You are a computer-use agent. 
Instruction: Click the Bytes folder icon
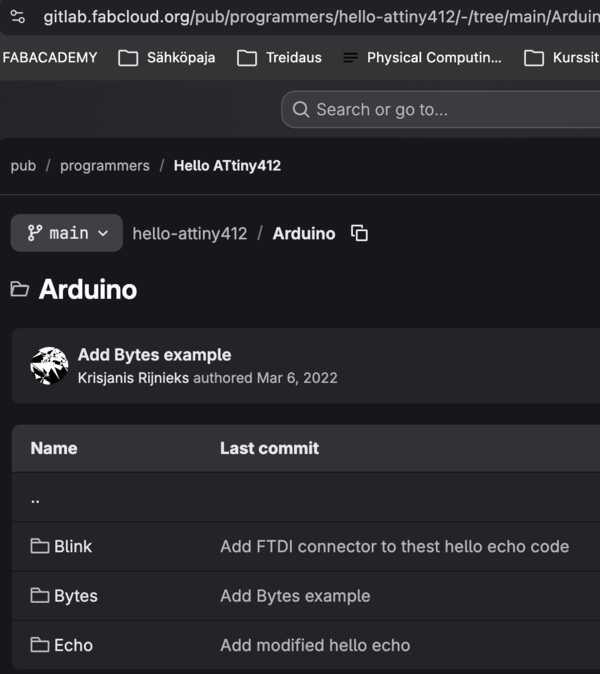[x=40, y=596]
